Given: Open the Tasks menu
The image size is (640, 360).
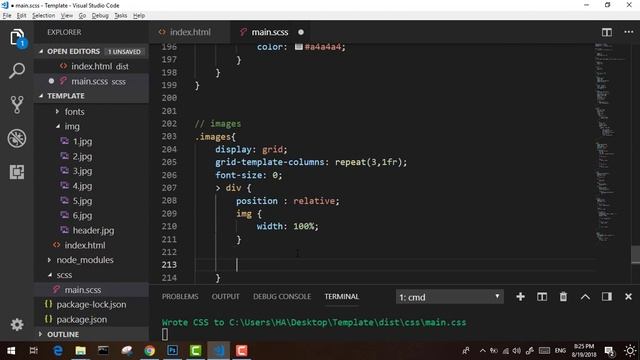Looking at the screenshot, I should 120,16.
